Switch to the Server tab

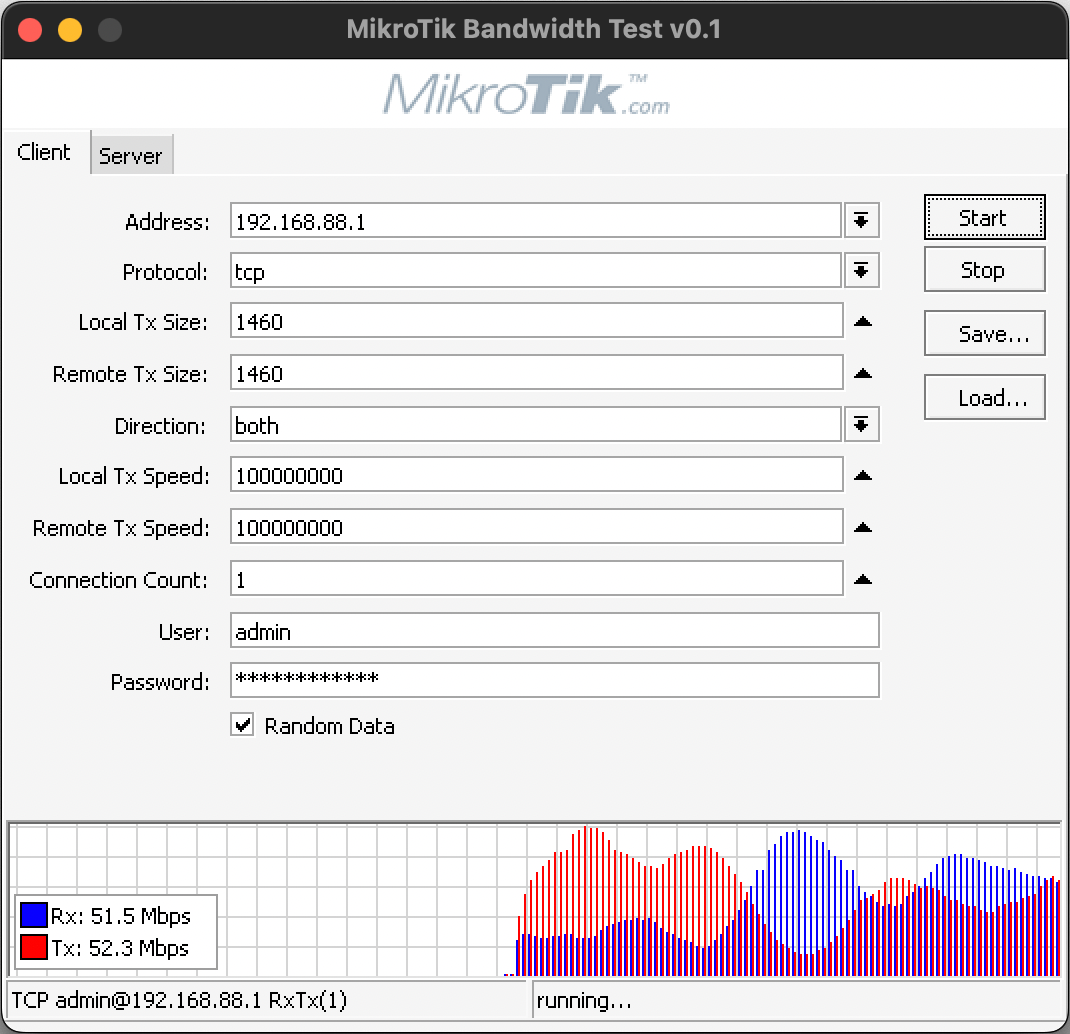pyautogui.click(x=131, y=155)
